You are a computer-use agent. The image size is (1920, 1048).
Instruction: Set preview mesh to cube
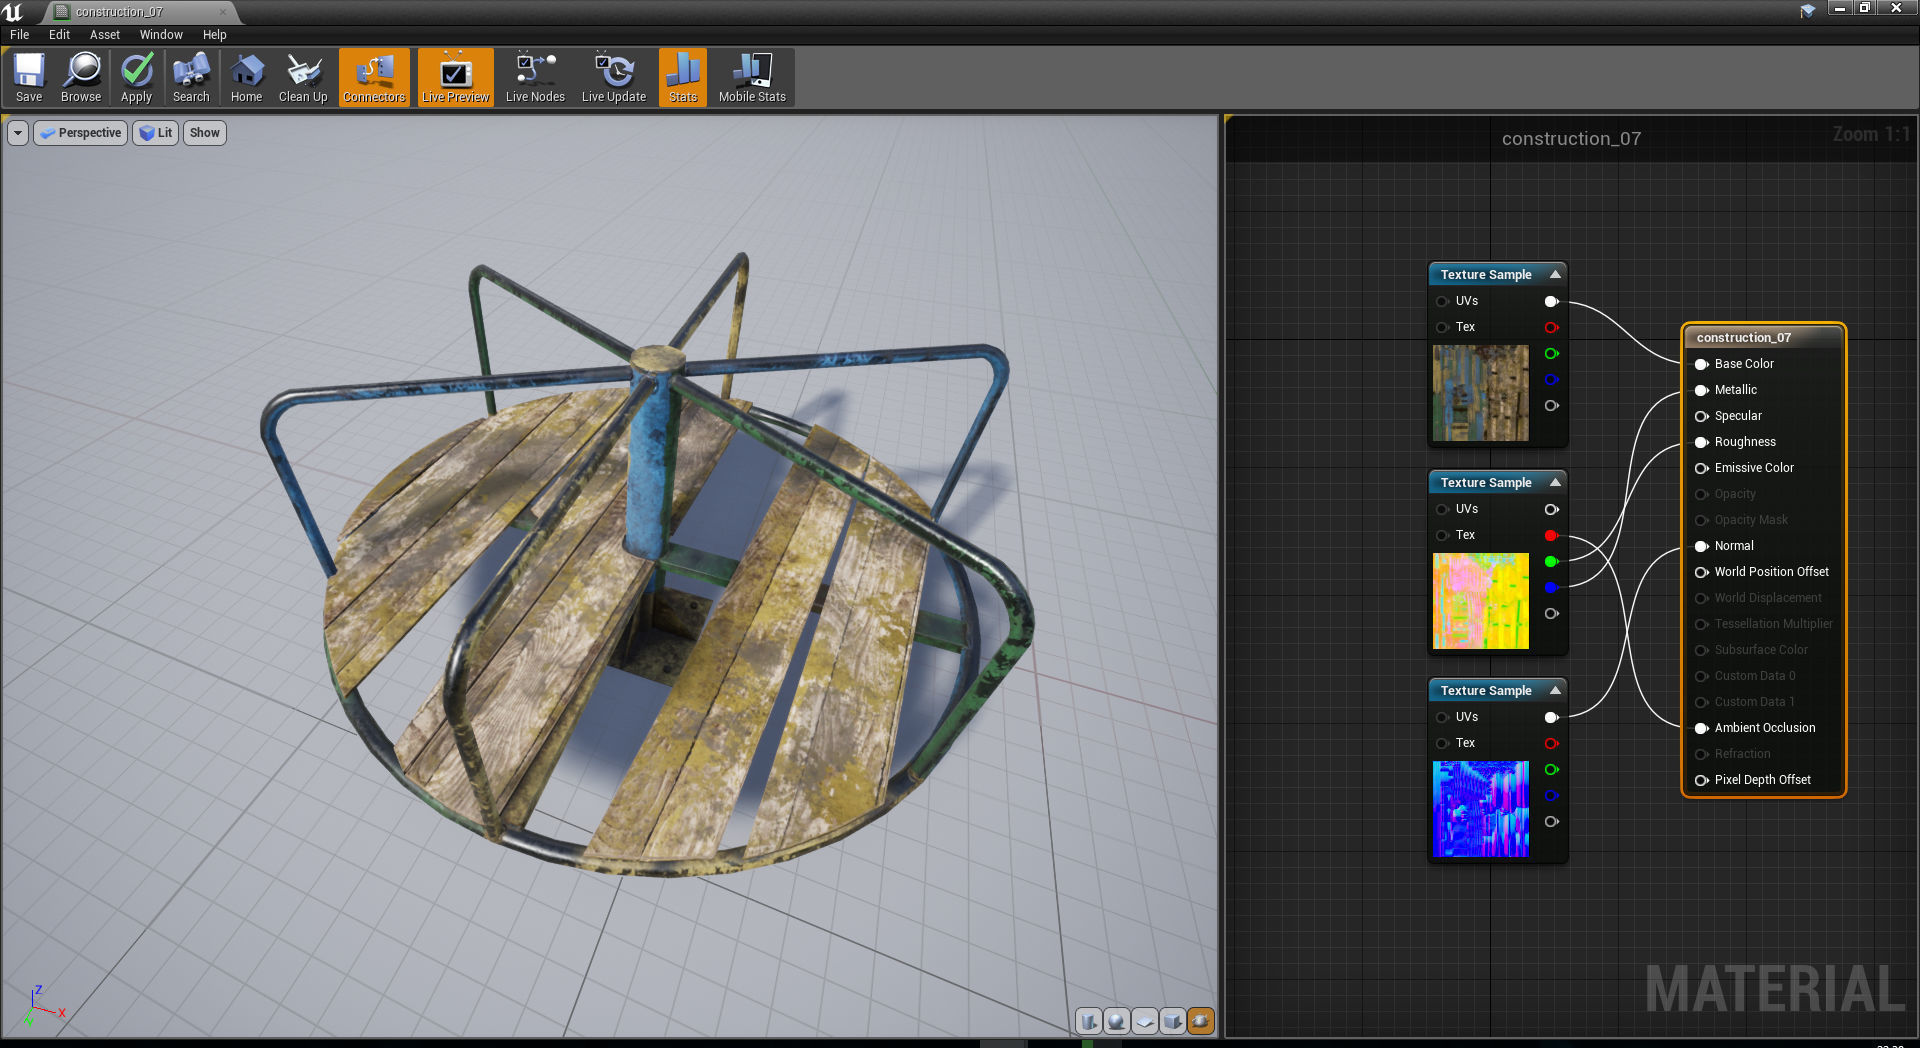tap(1173, 1021)
